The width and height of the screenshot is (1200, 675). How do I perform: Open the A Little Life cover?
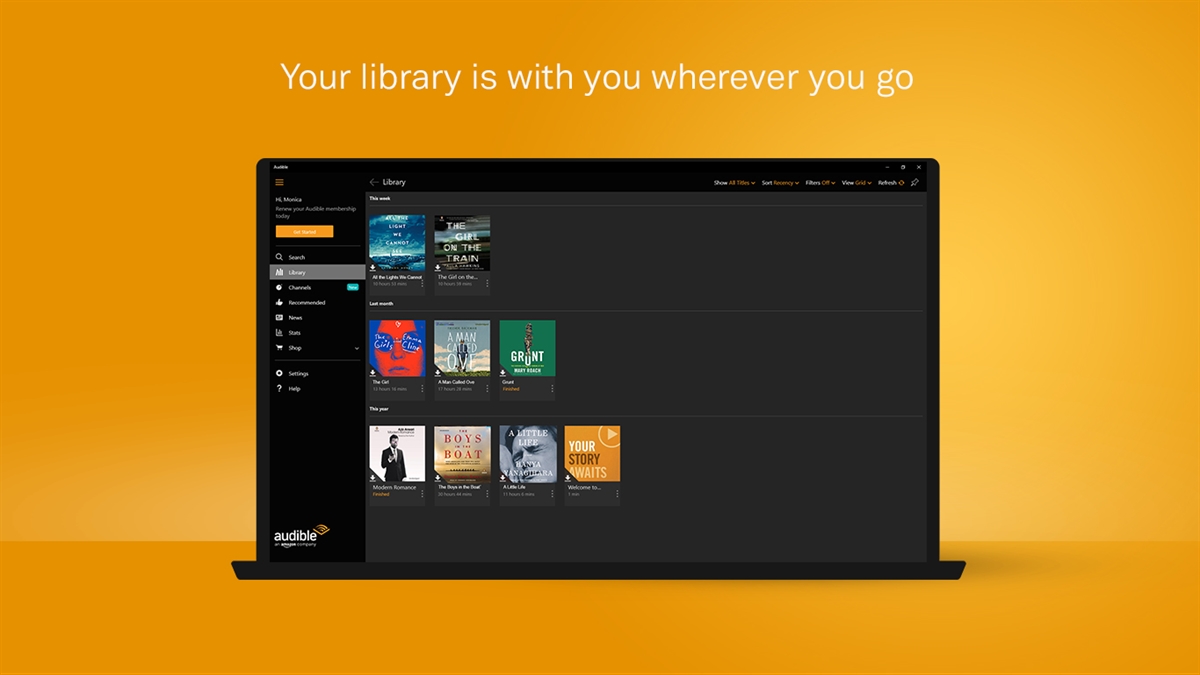point(528,454)
